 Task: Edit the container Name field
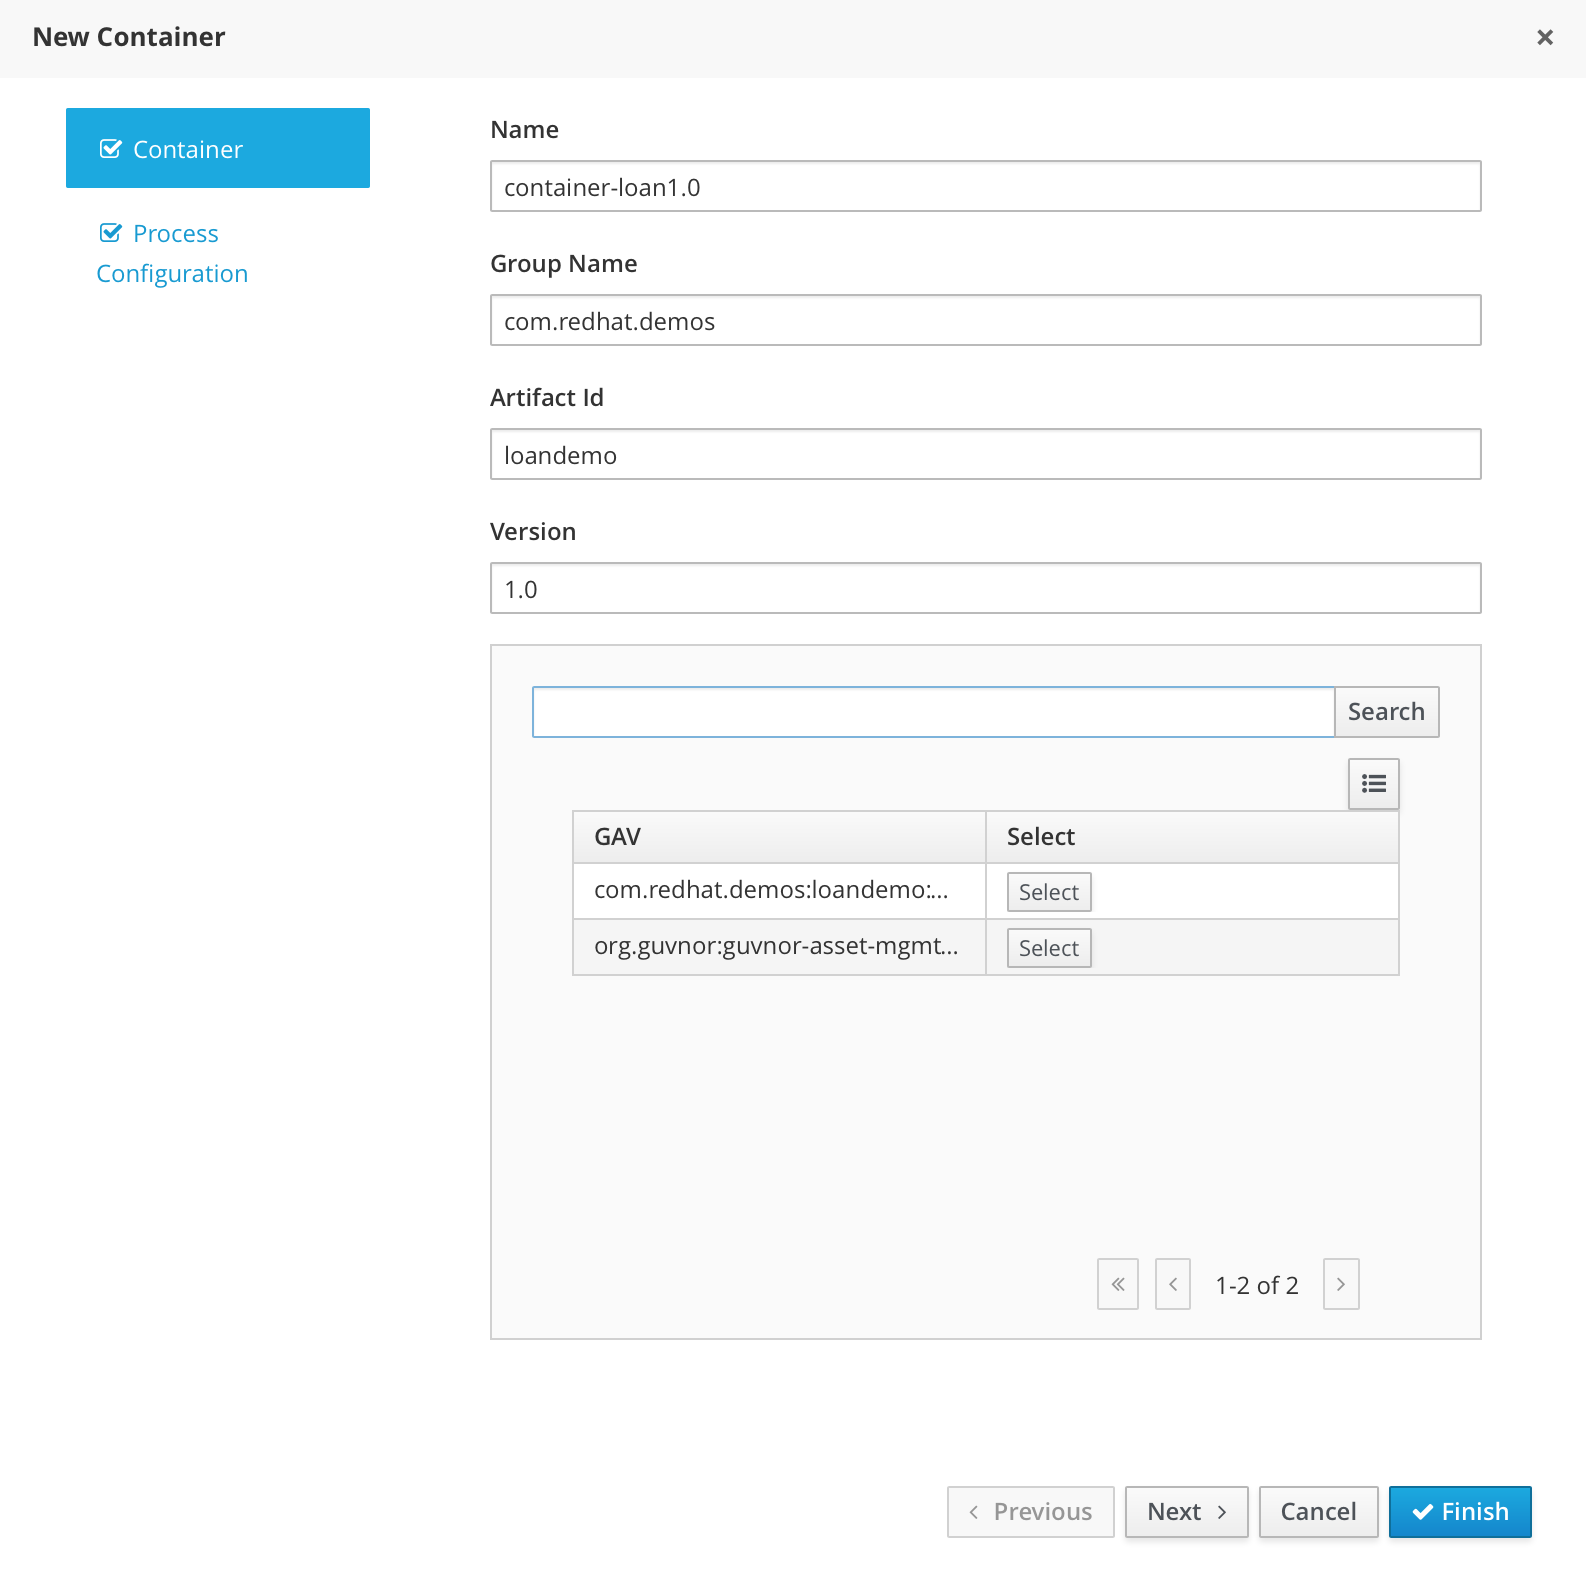(x=985, y=186)
